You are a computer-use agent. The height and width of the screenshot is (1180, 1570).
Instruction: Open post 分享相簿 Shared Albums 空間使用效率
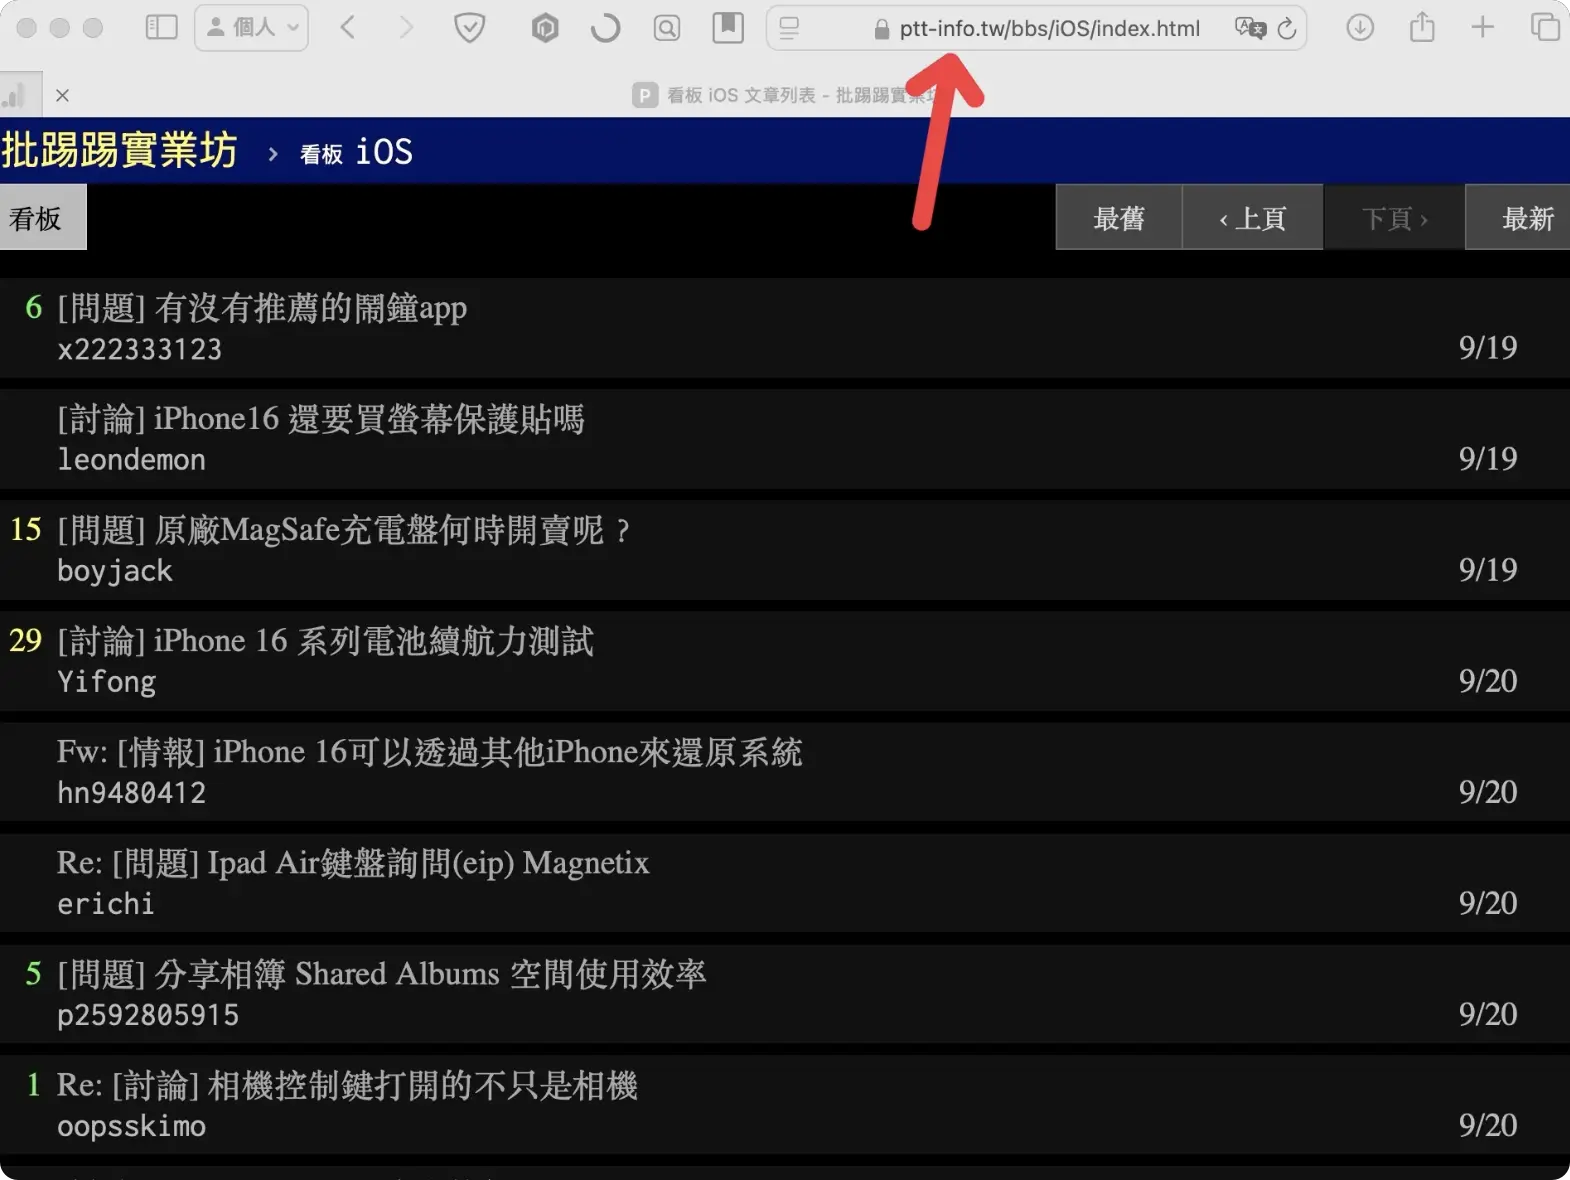point(381,974)
